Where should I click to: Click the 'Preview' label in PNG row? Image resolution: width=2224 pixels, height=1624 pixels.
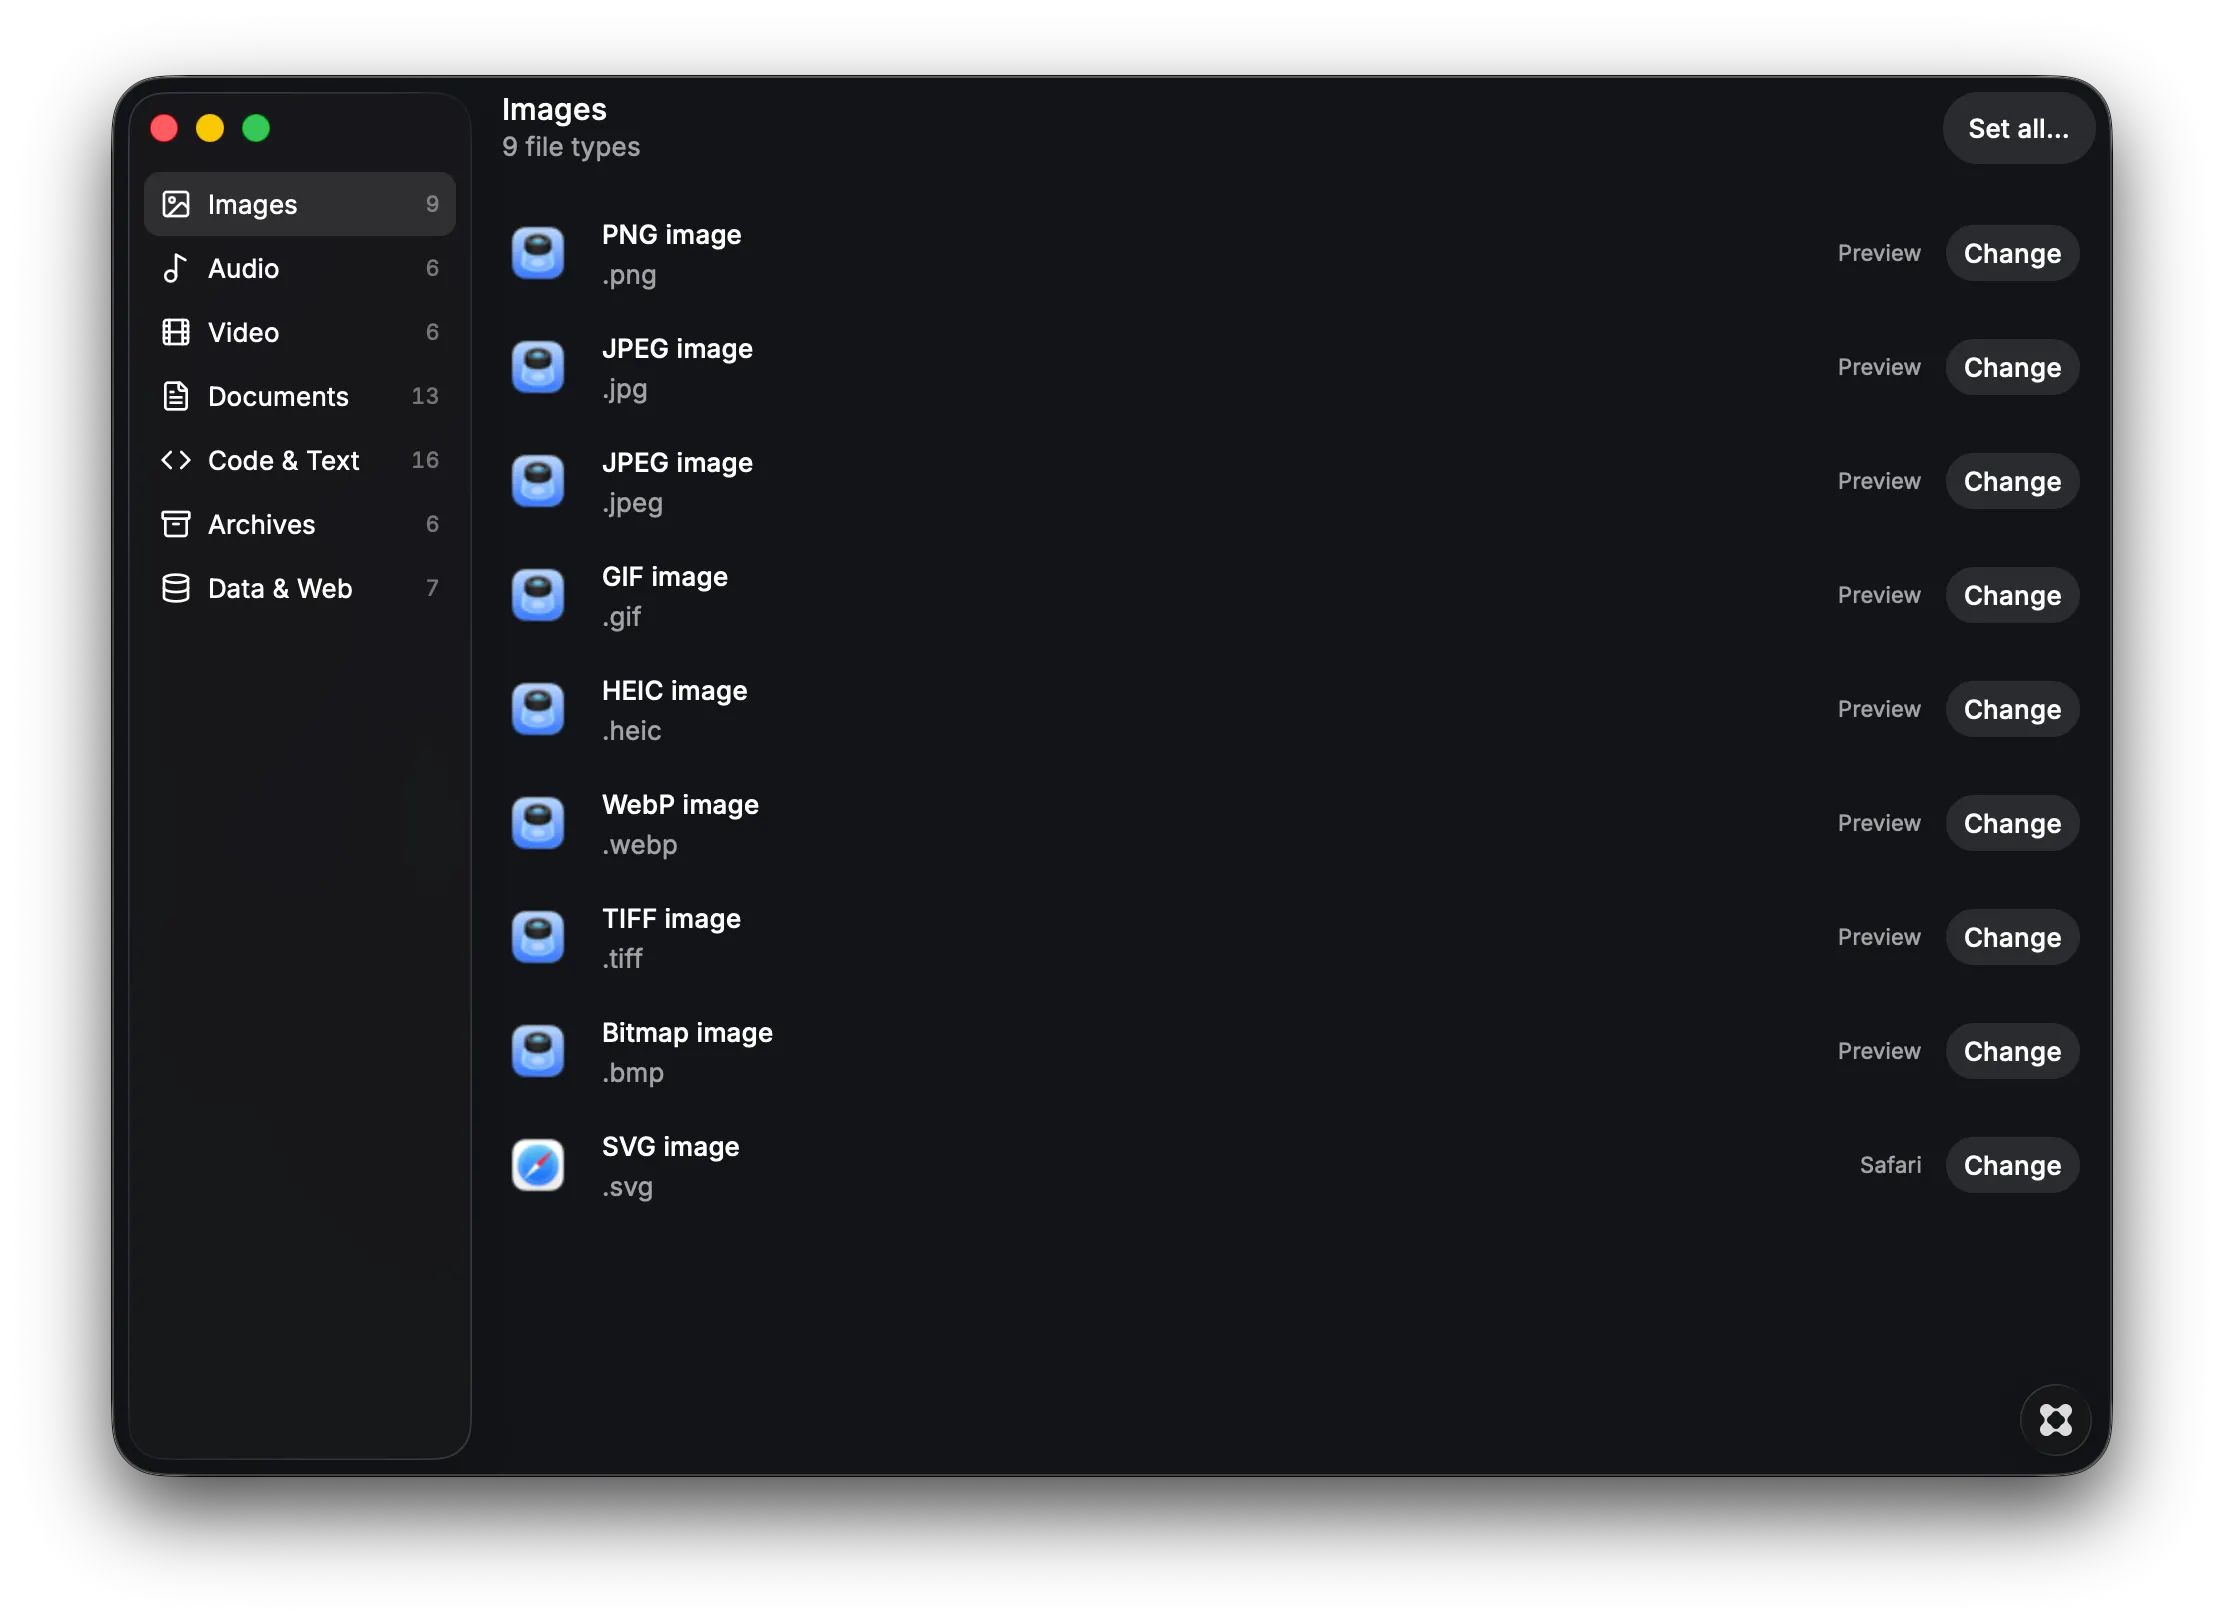click(x=1879, y=253)
